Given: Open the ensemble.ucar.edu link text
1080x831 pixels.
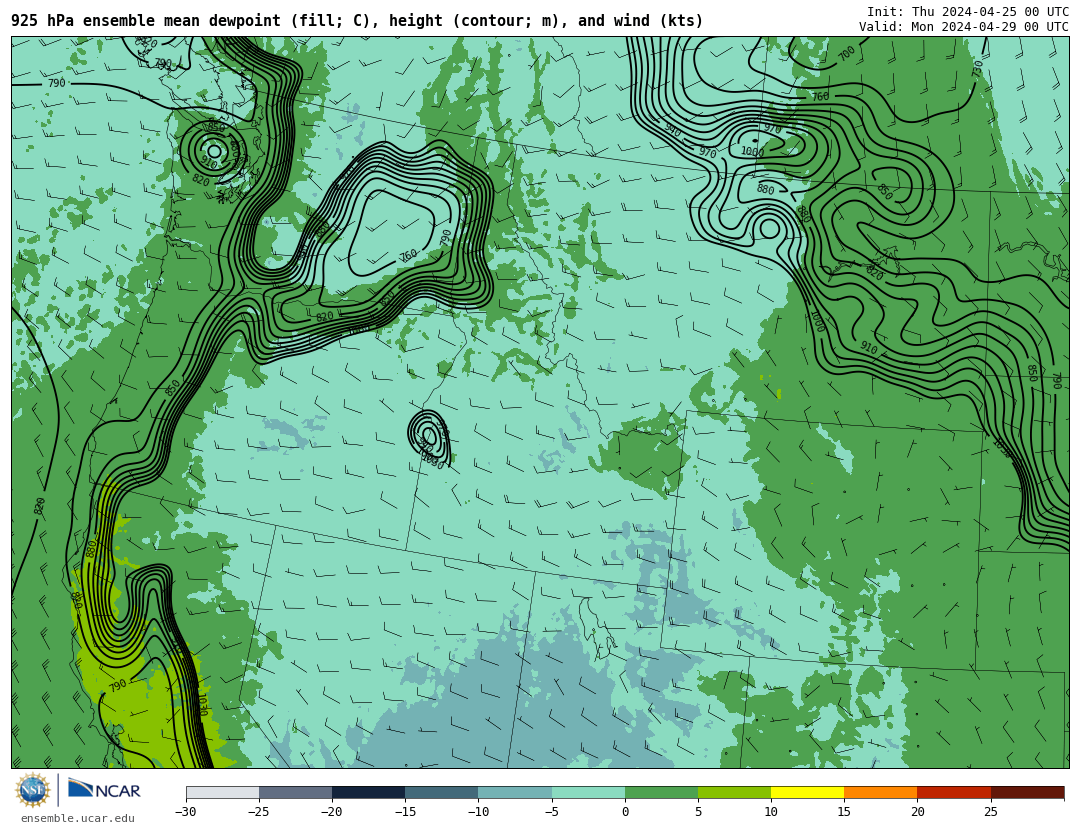Looking at the screenshot, I should pos(78,819).
